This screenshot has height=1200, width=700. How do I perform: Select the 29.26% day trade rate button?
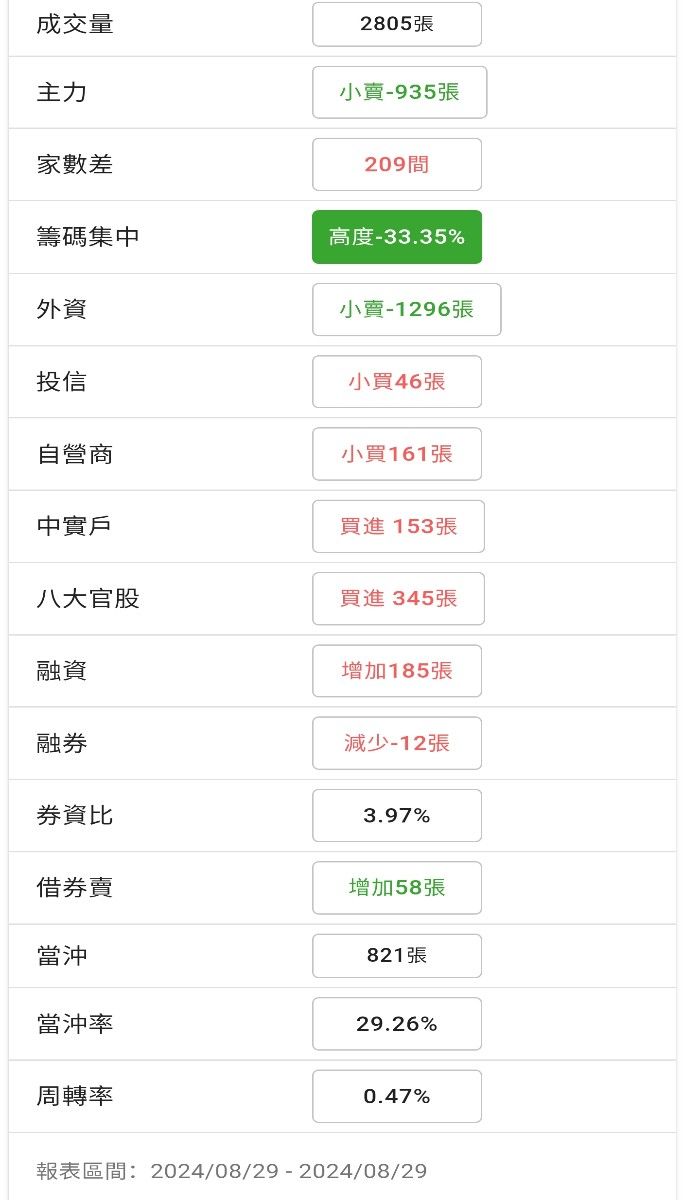tap(396, 1024)
